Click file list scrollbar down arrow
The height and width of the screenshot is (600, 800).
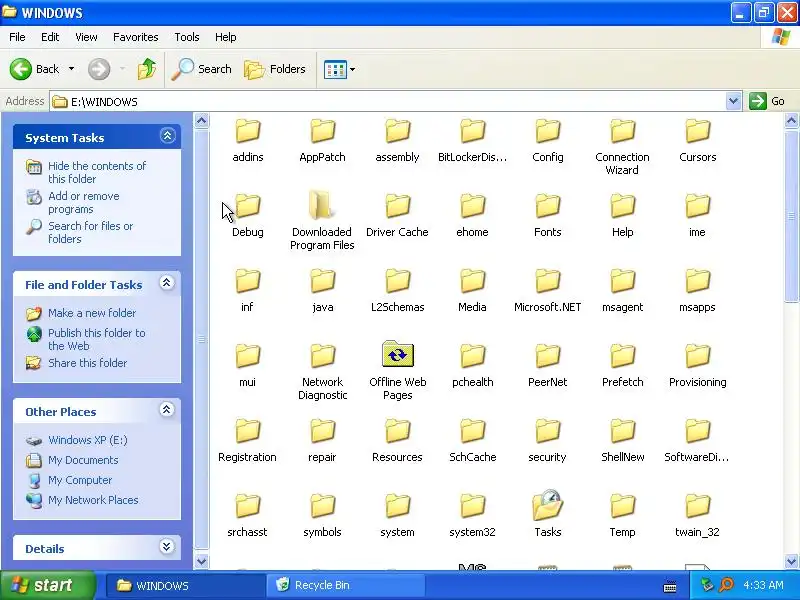point(791,561)
